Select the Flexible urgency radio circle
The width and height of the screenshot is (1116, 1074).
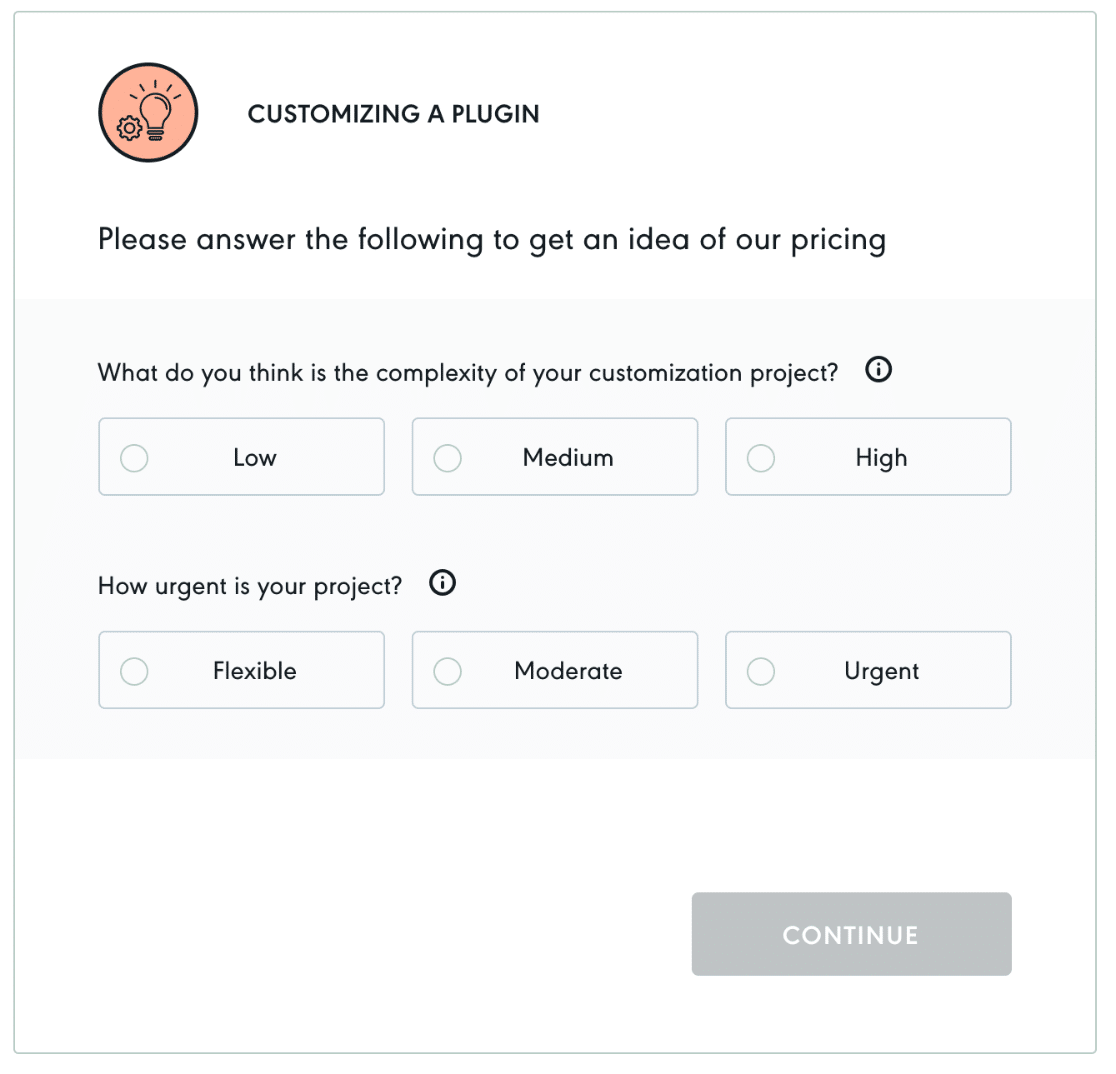[x=134, y=671]
